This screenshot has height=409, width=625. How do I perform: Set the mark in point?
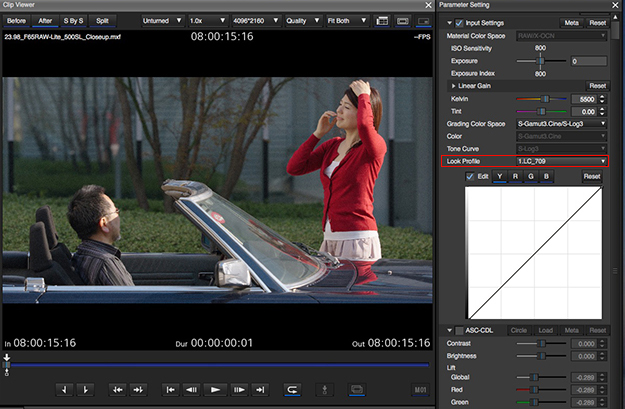(62, 389)
